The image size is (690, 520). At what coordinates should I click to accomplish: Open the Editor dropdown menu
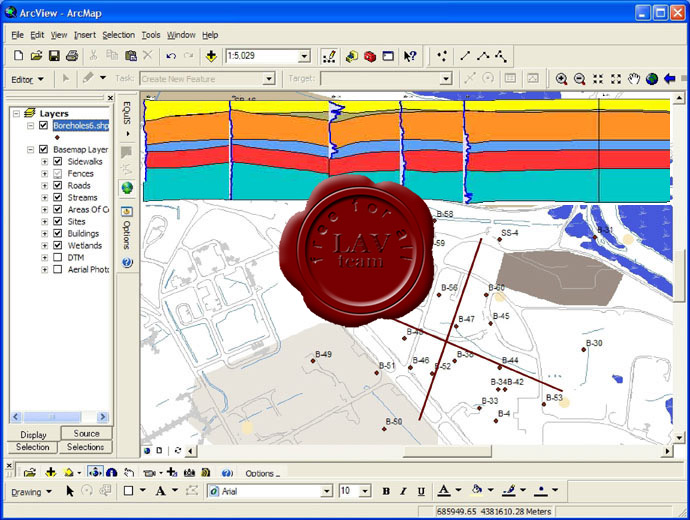coord(27,80)
